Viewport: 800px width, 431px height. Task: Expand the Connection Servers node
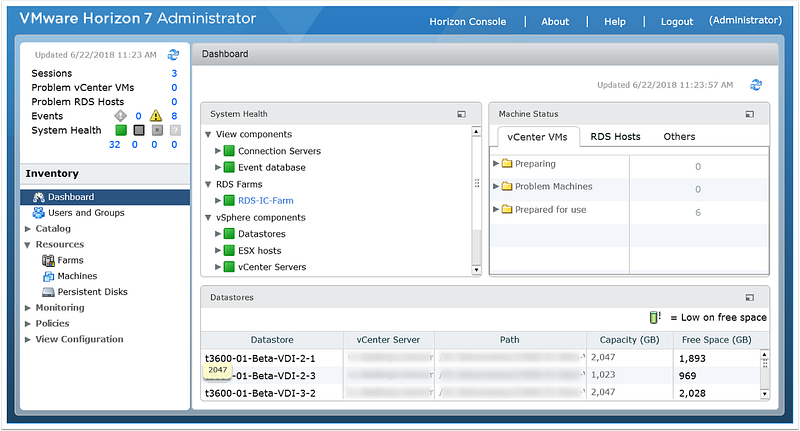[218, 151]
